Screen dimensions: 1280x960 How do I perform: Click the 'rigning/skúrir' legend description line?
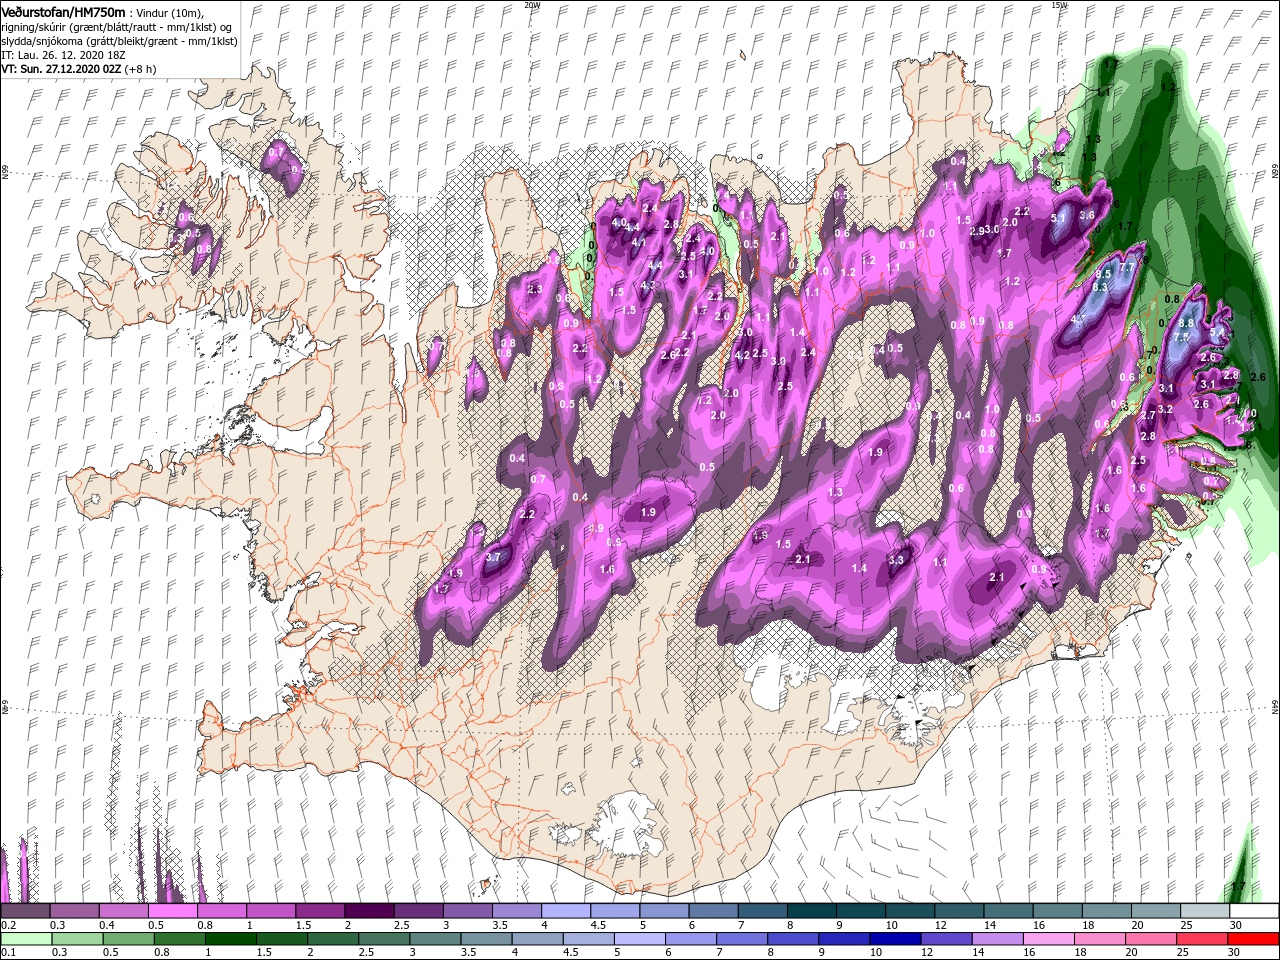coord(116,27)
